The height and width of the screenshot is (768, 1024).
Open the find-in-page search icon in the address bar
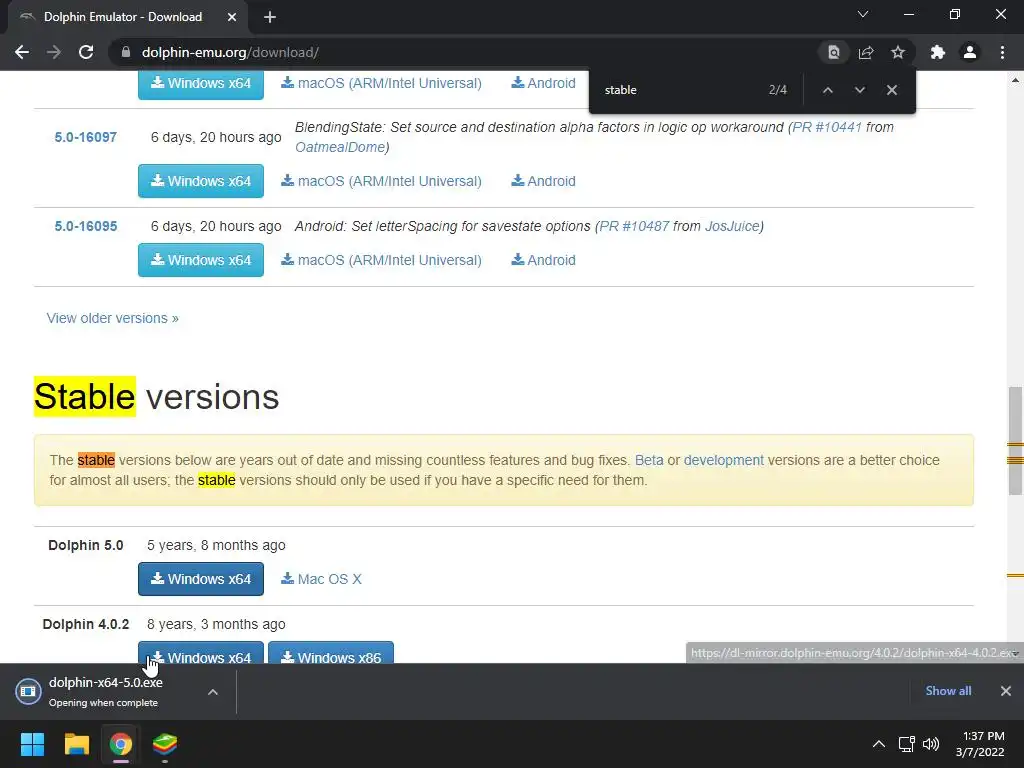tap(833, 52)
